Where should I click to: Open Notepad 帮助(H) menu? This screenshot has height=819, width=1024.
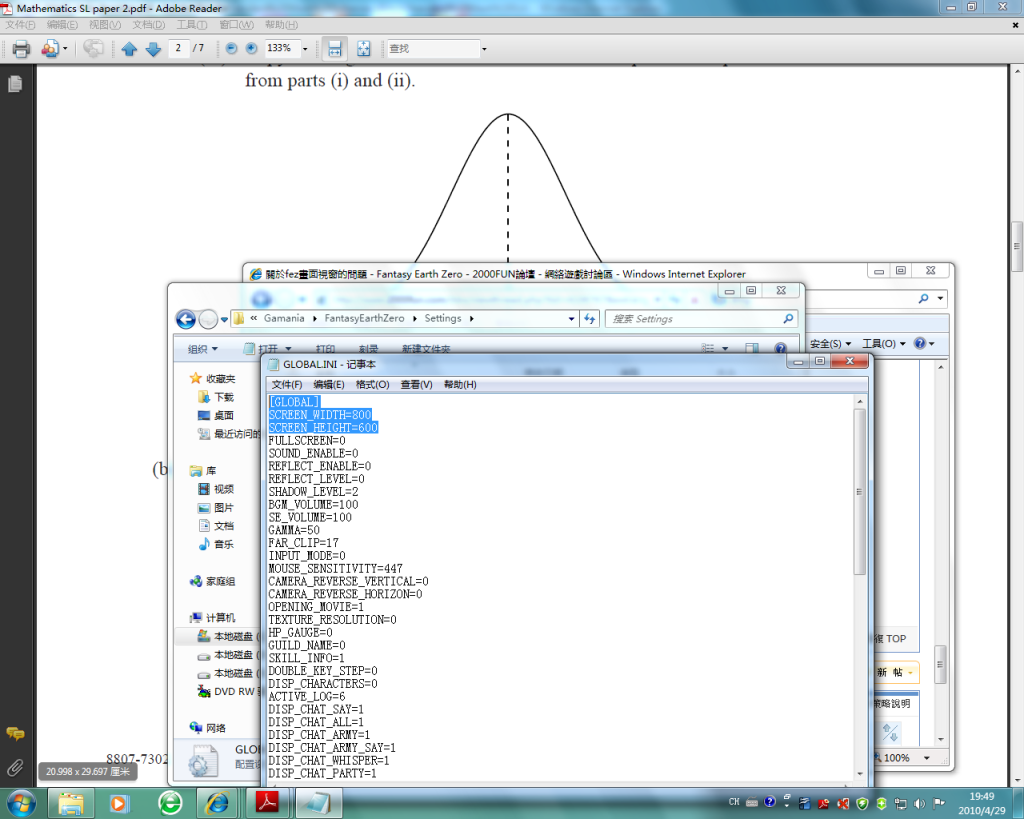(460, 385)
